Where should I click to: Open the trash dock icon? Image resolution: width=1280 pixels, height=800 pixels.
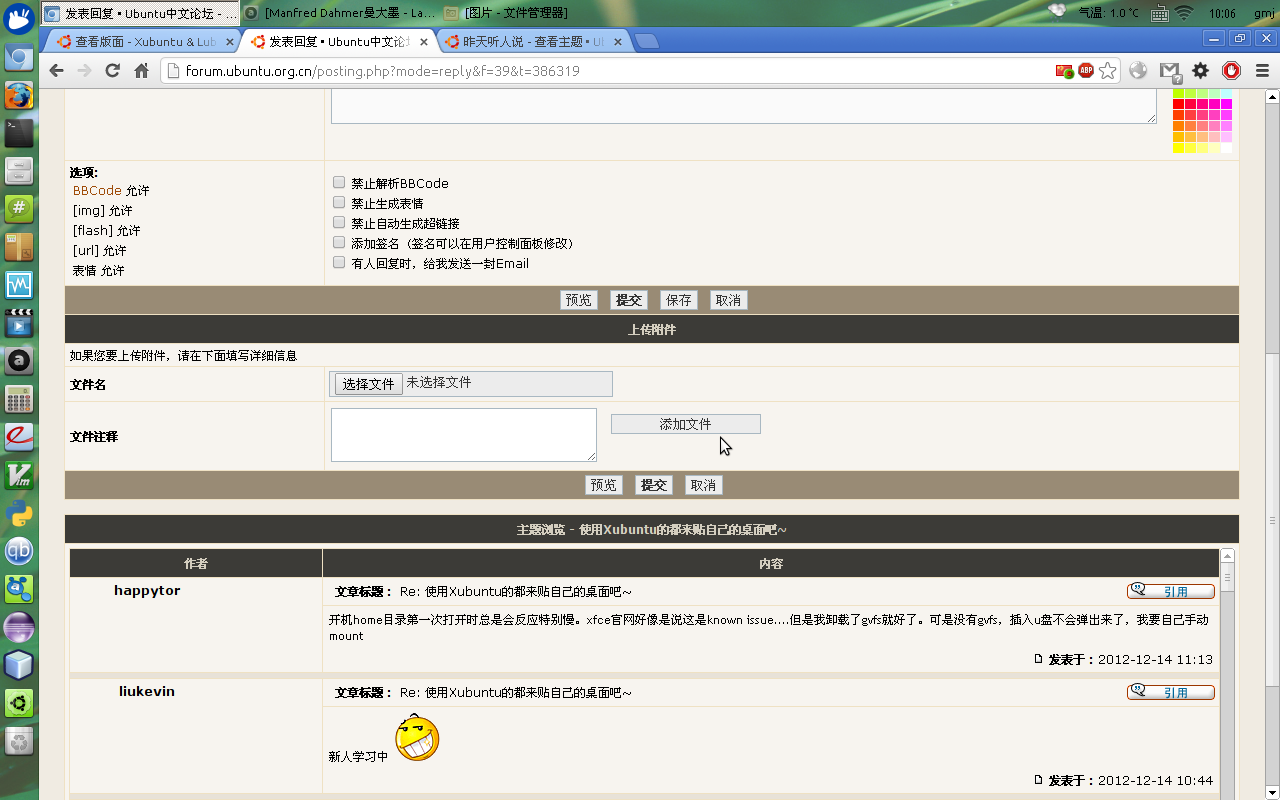point(19,741)
